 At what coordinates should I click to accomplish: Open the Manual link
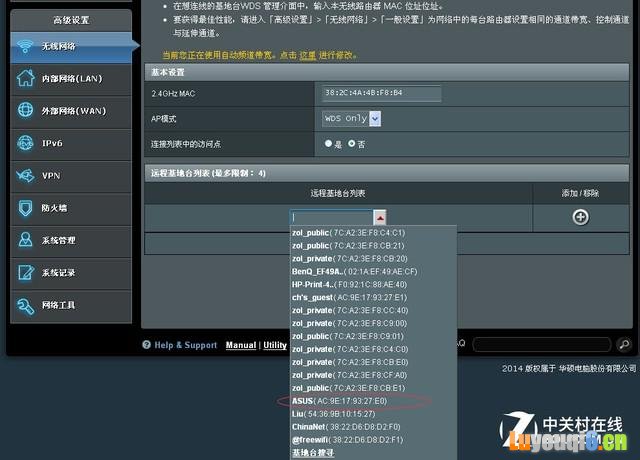tap(241, 345)
